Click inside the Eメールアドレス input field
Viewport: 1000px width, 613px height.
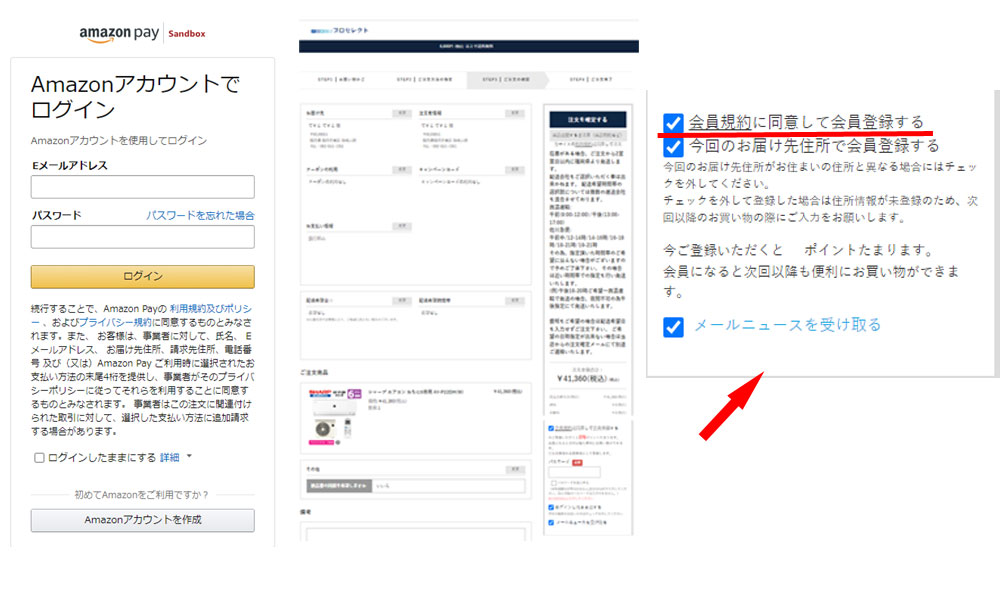coord(142,187)
